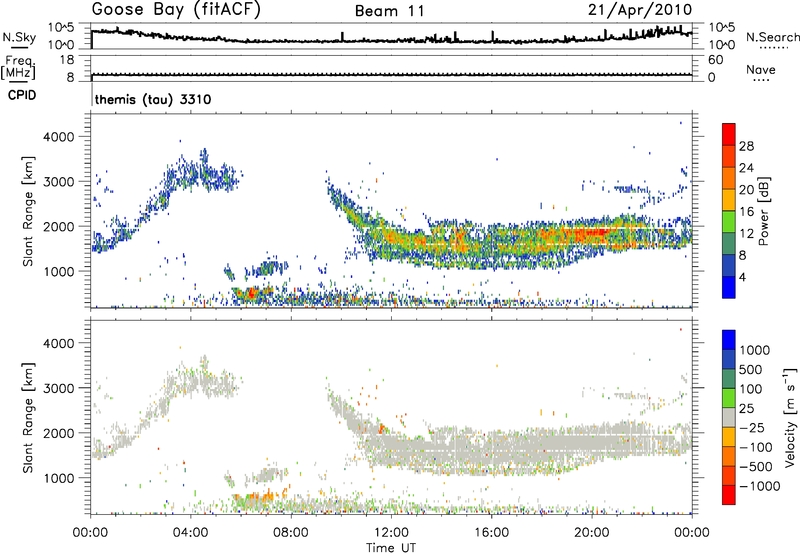This screenshot has width=800, height=554.
Task: Select the "-500" velocity colorbar label
Action: pos(756,466)
